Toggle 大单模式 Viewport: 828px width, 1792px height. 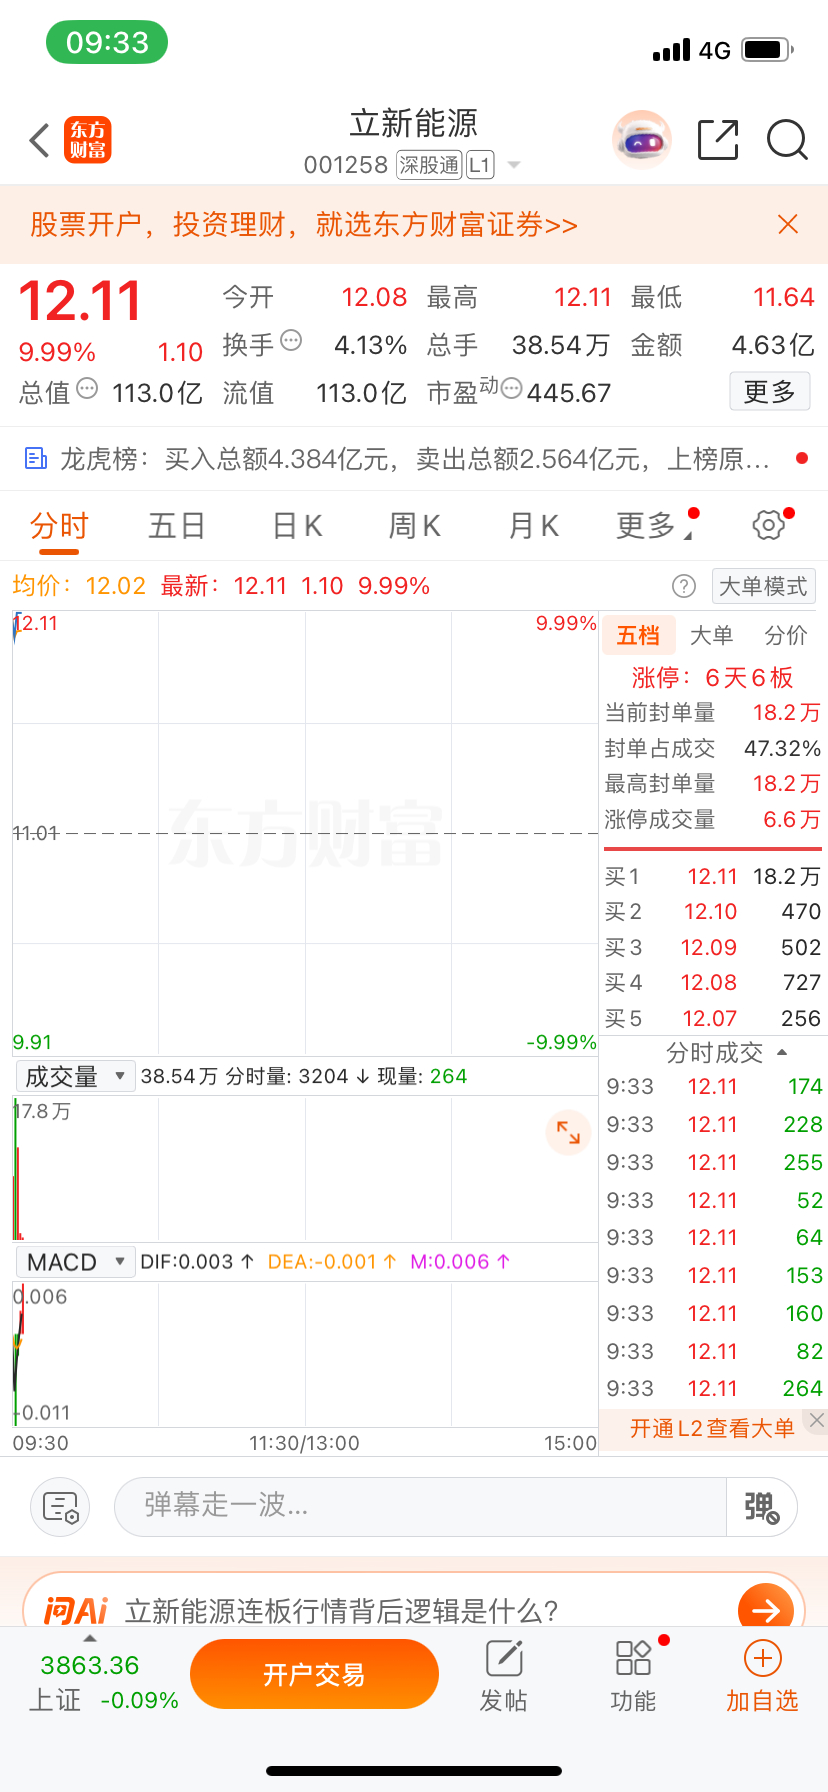pyautogui.click(x=763, y=586)
